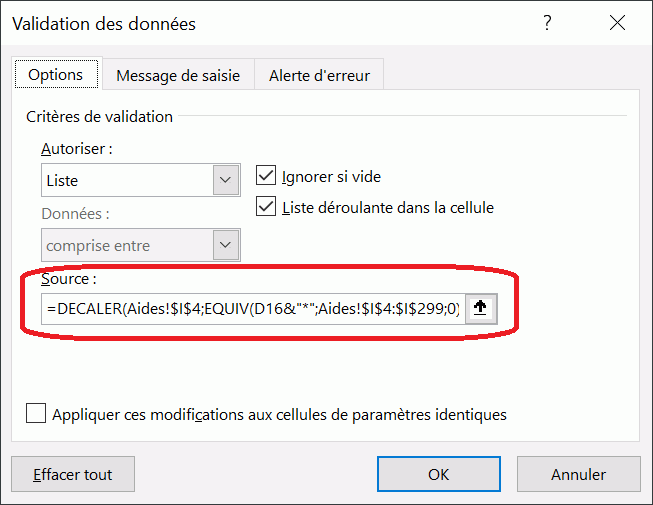Expand the Données dropdown arrow
The image size is (653, 505).
pos(226,245)
